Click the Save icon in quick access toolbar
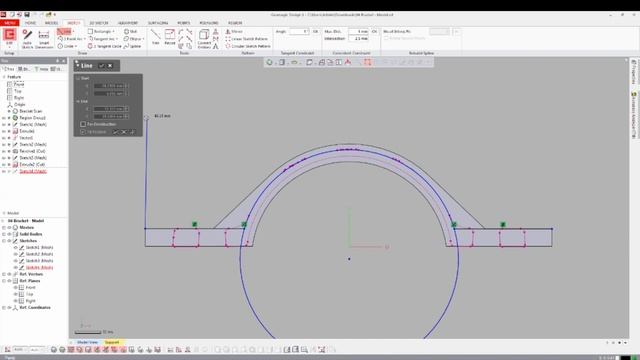640x360 pixels. tap(27, 15)
